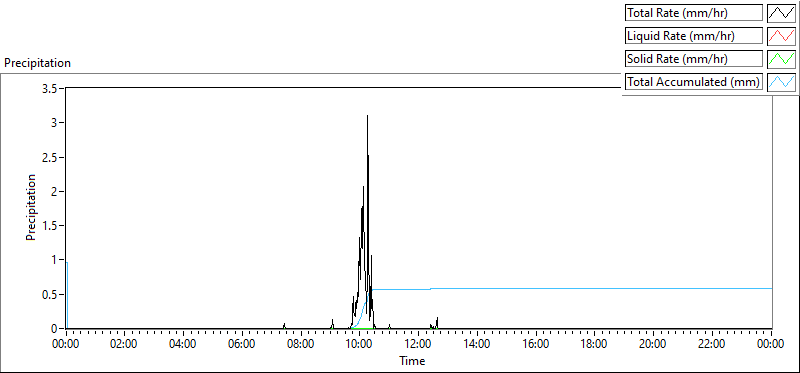
Task: Click the 16:00 time axis label
Action: click(x=536, y=344)
